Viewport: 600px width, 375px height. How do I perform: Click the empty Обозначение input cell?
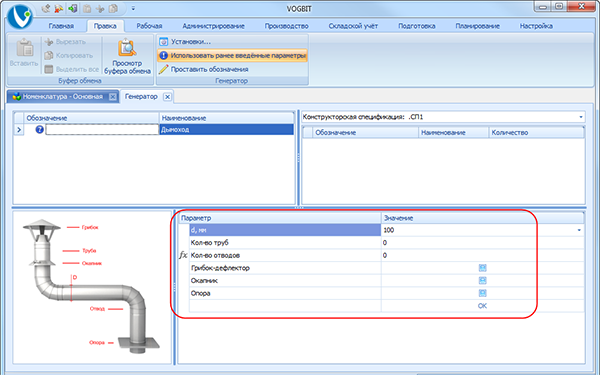(102, 130)
